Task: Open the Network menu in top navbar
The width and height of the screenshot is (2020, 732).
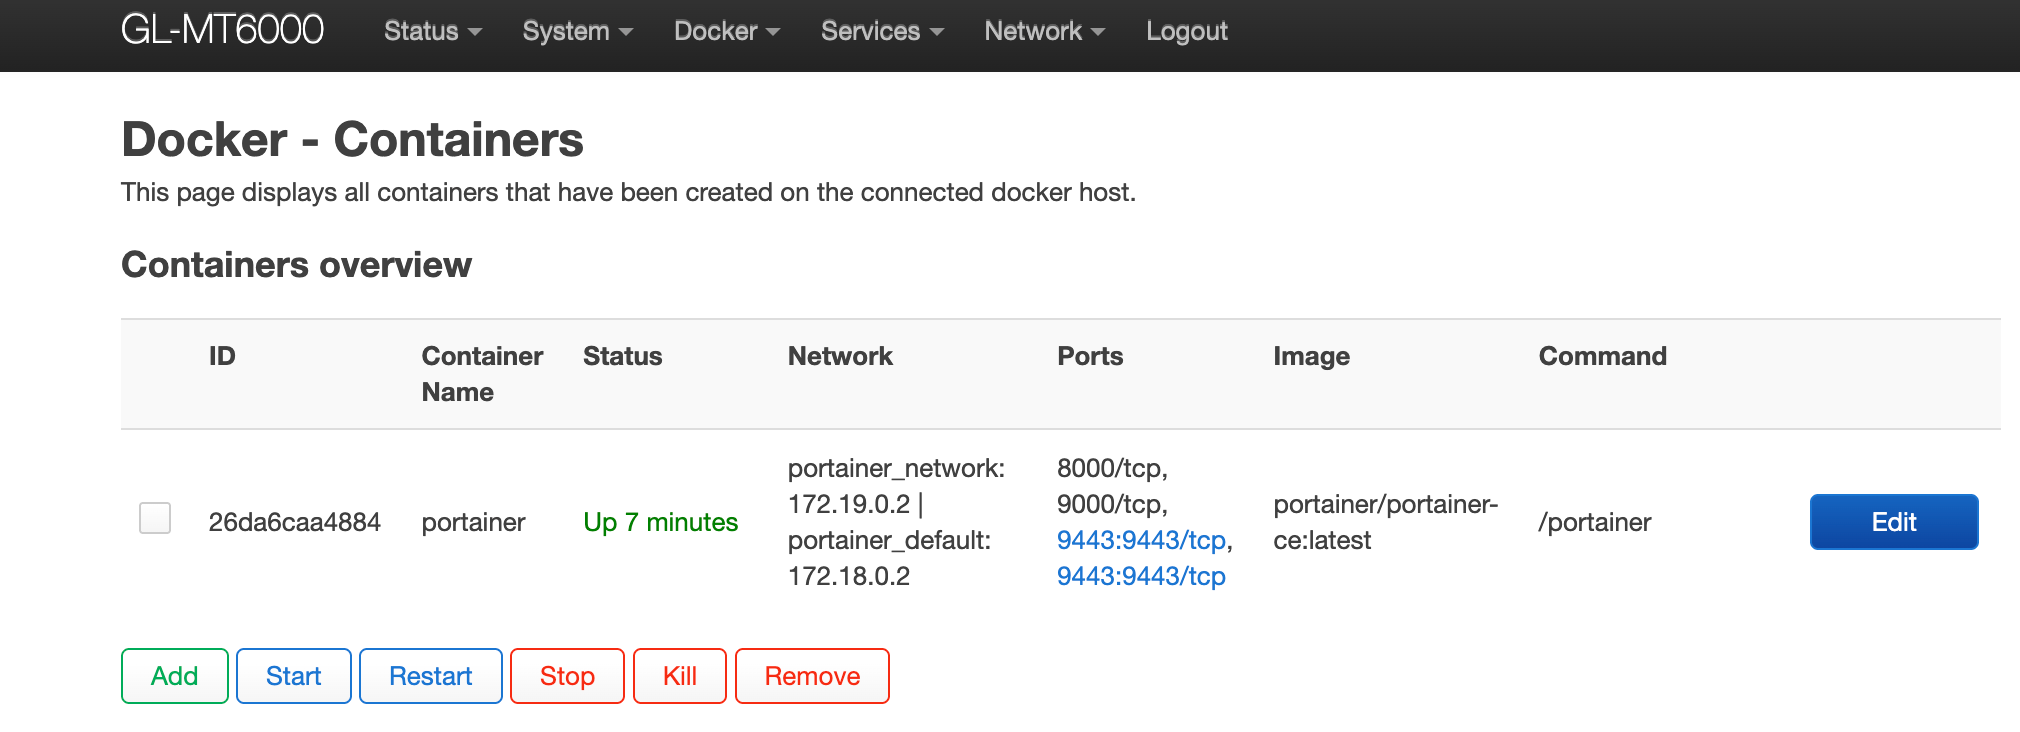Action: (x=1044, y=31)
